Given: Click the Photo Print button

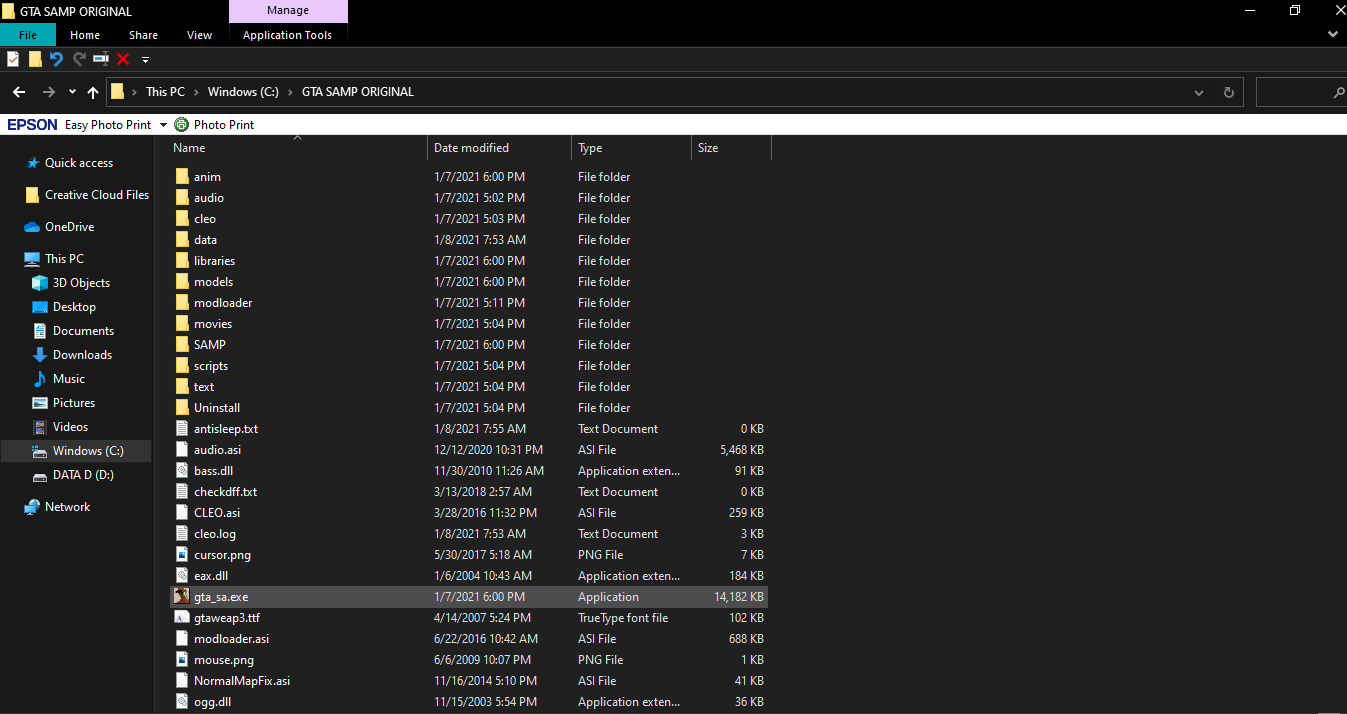Looking at the screenshot, I should click(214, 125).
